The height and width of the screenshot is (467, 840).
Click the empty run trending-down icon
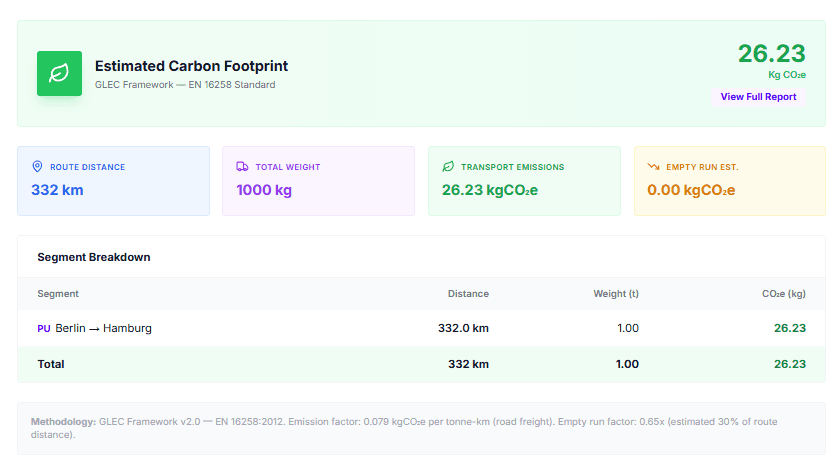(653, 167)
